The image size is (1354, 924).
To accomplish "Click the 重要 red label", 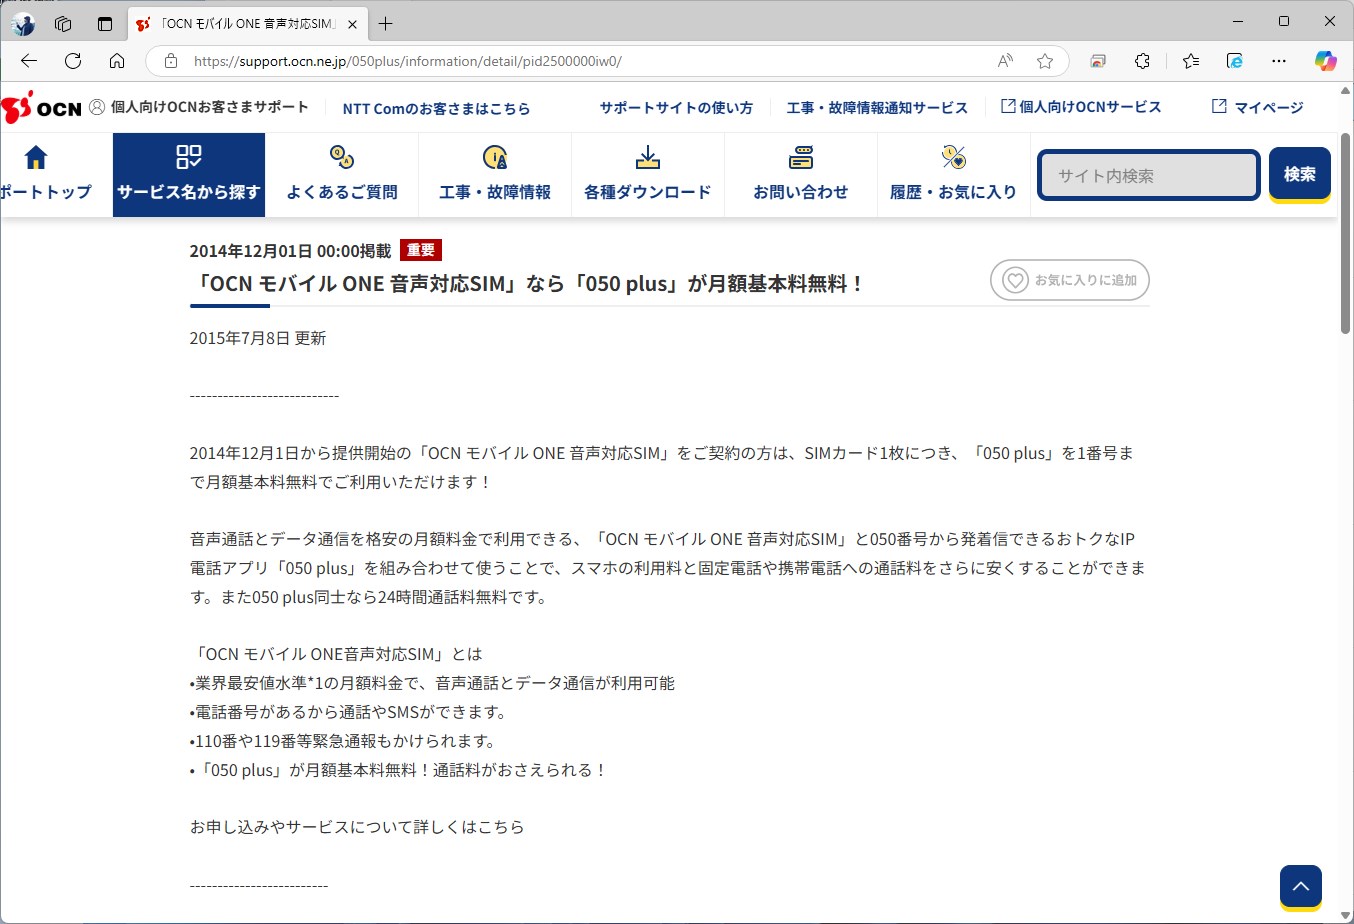I will 421,250.
